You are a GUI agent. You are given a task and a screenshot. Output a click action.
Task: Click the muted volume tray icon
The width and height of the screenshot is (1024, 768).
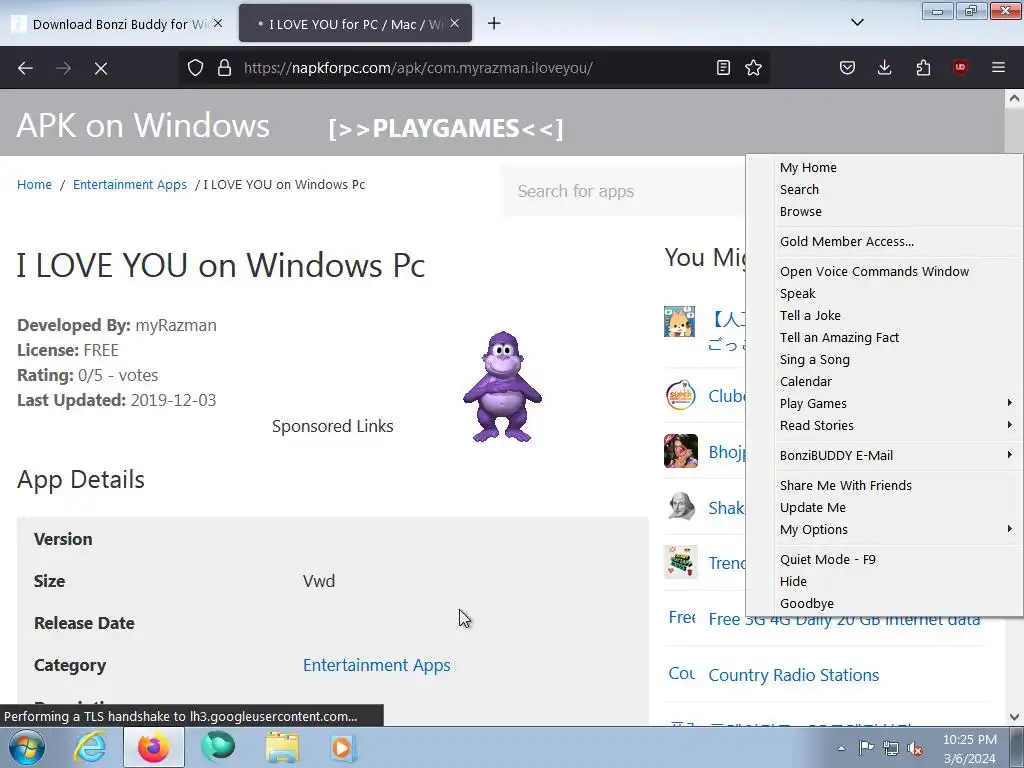915,748
